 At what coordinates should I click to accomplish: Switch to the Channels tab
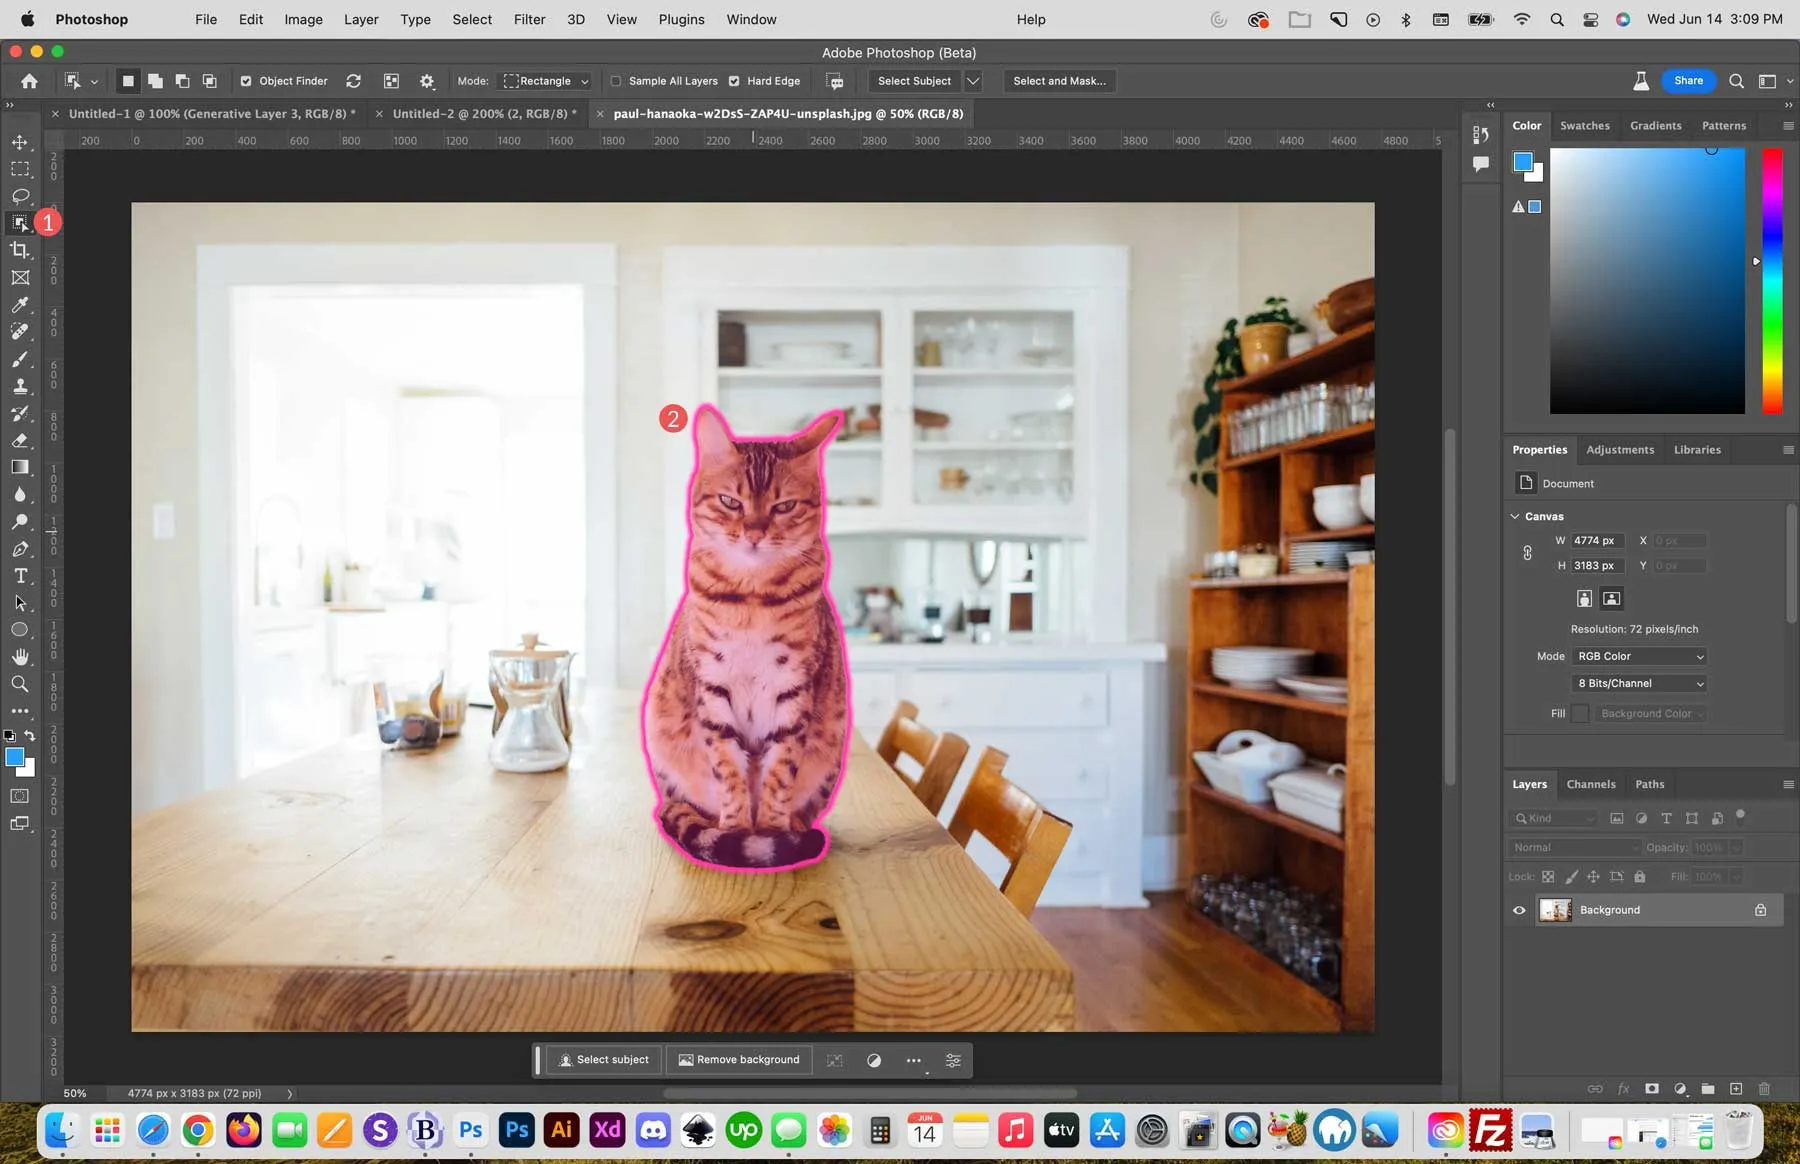pos(1591,784)
